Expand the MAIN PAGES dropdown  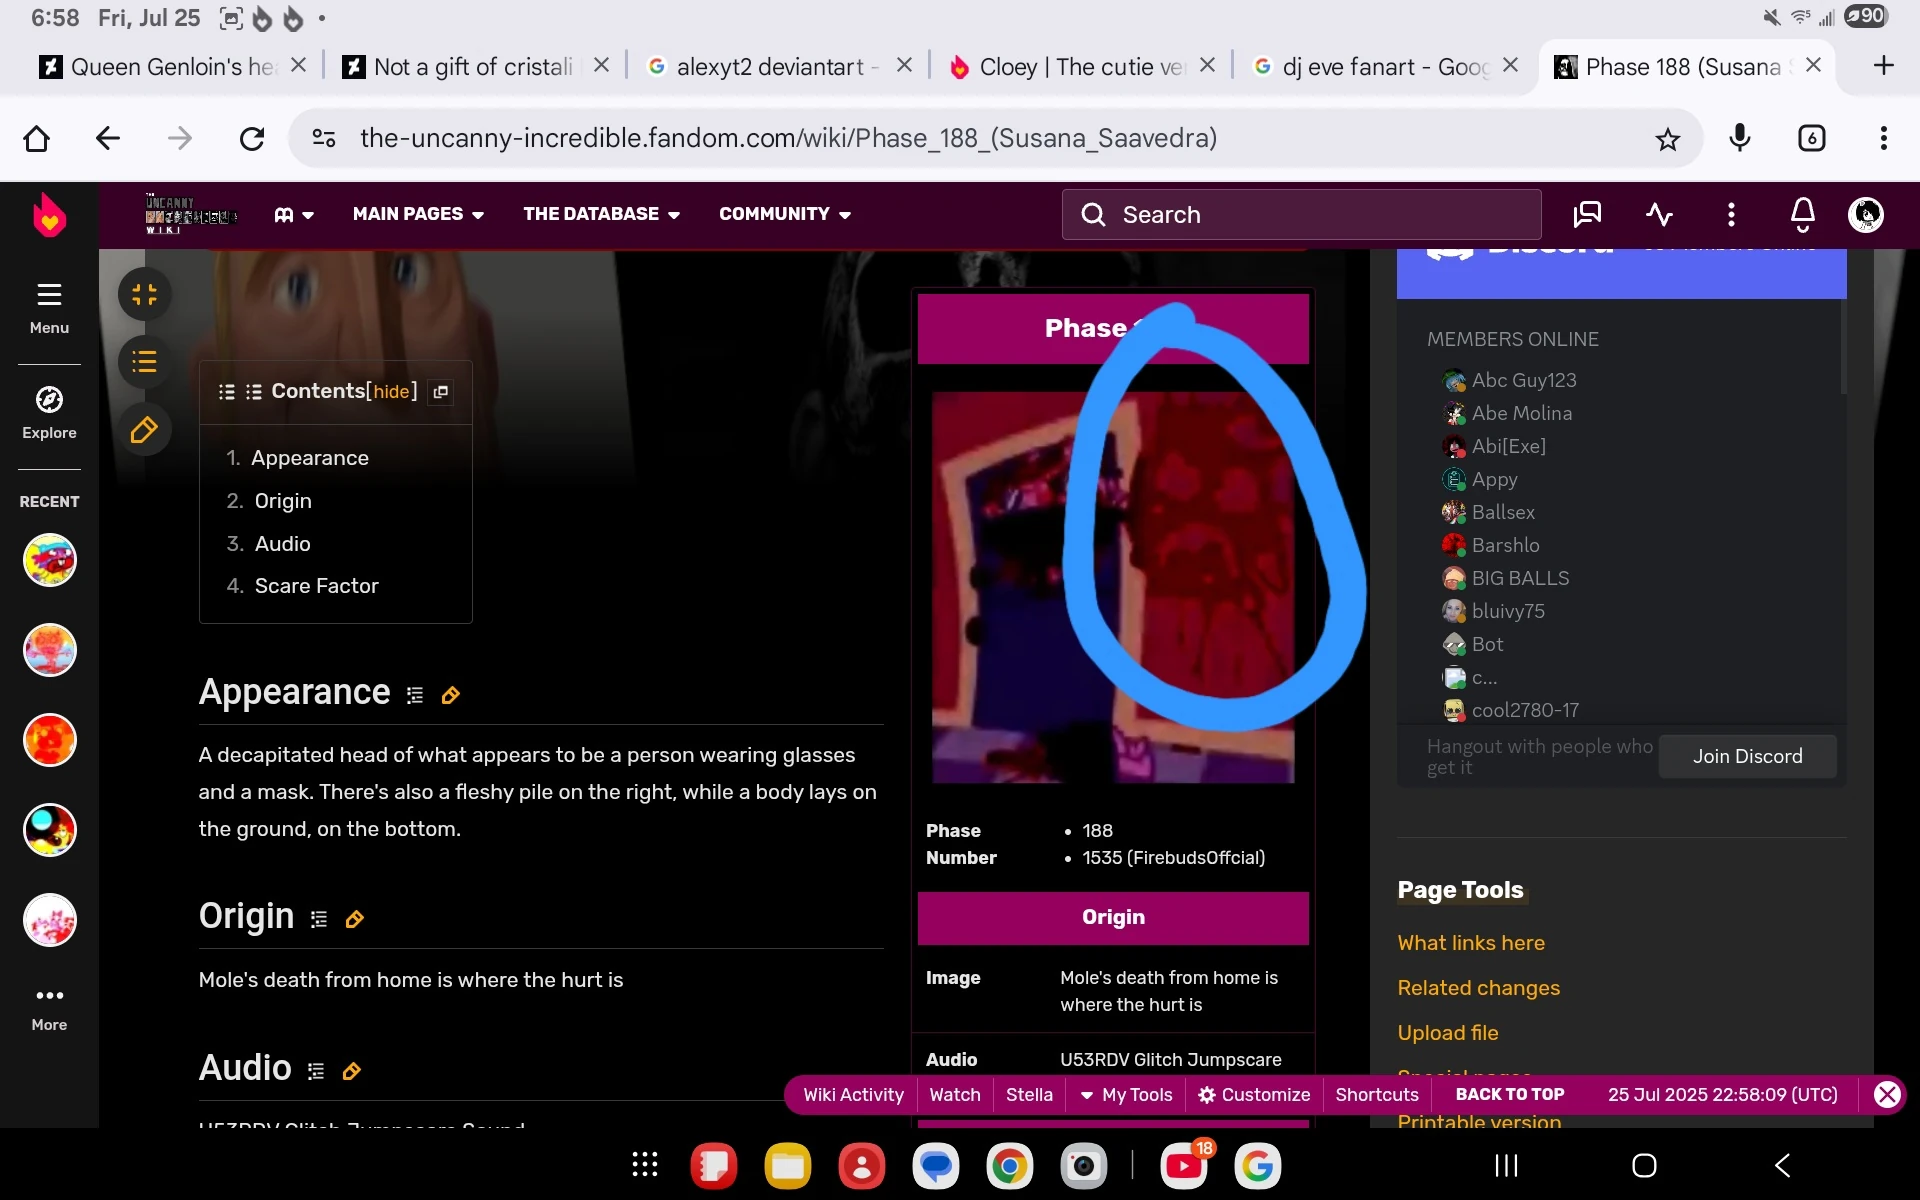pyautogui.click(x=418, y=214)
